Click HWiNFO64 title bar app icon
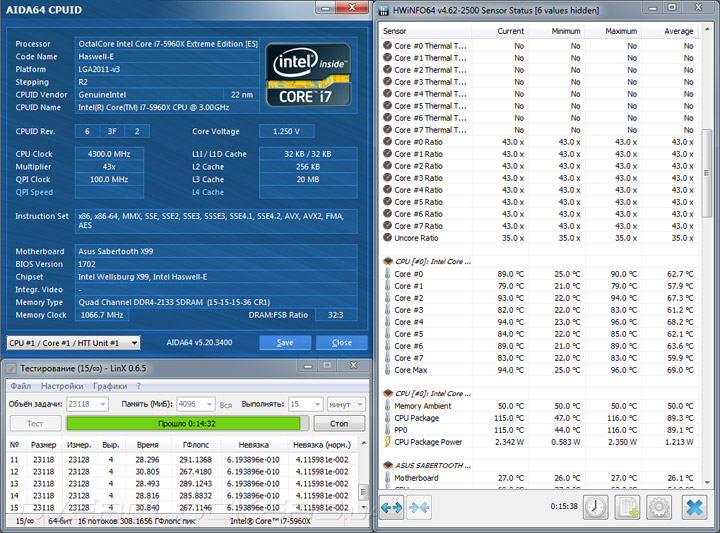Viewport: 720px width, 533px height. [384, 10]
